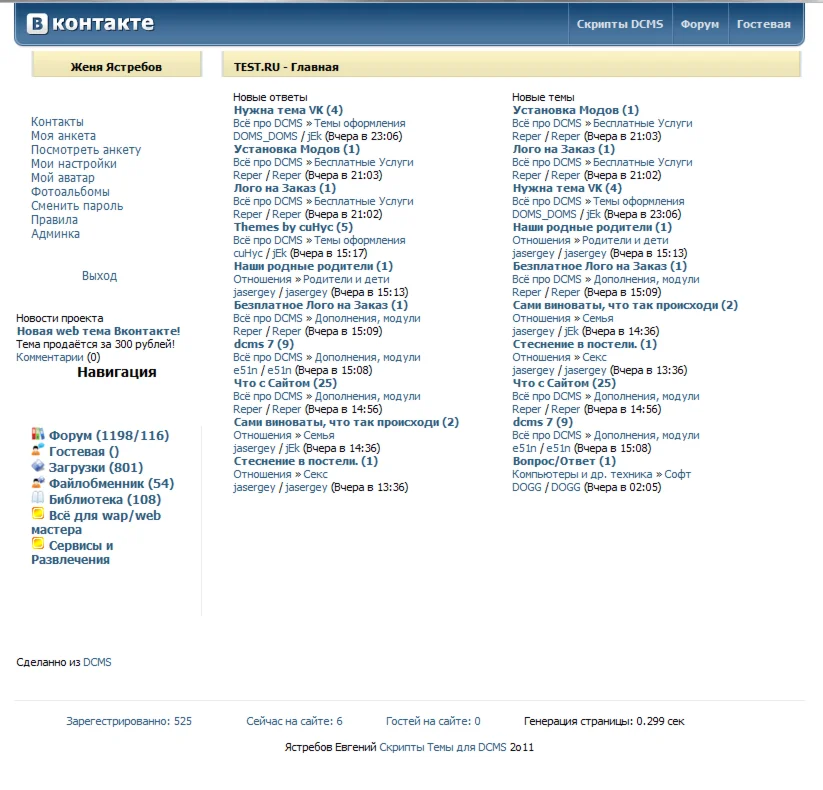The width and height of the screenshot is (823, 790).
Task: Open Гостевая in the top header
Action: pos(763,24)
